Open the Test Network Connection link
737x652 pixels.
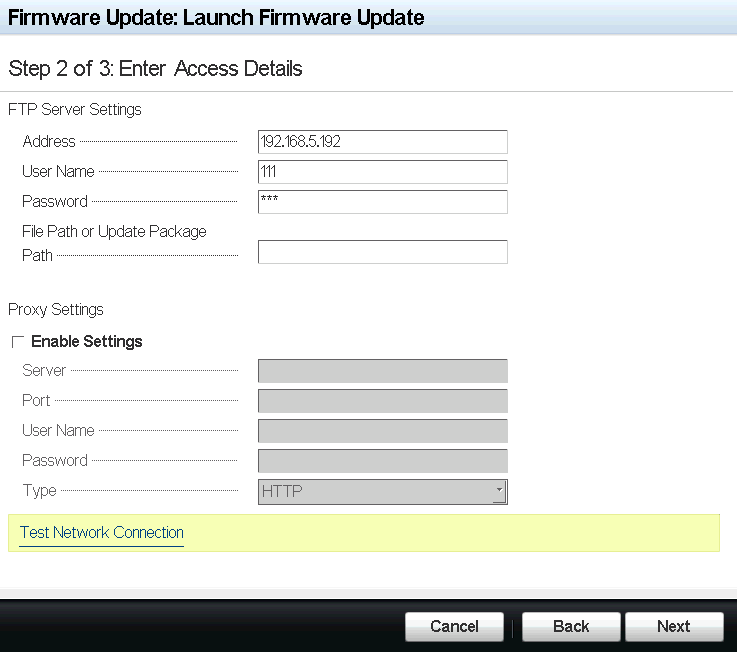[102, 533]
